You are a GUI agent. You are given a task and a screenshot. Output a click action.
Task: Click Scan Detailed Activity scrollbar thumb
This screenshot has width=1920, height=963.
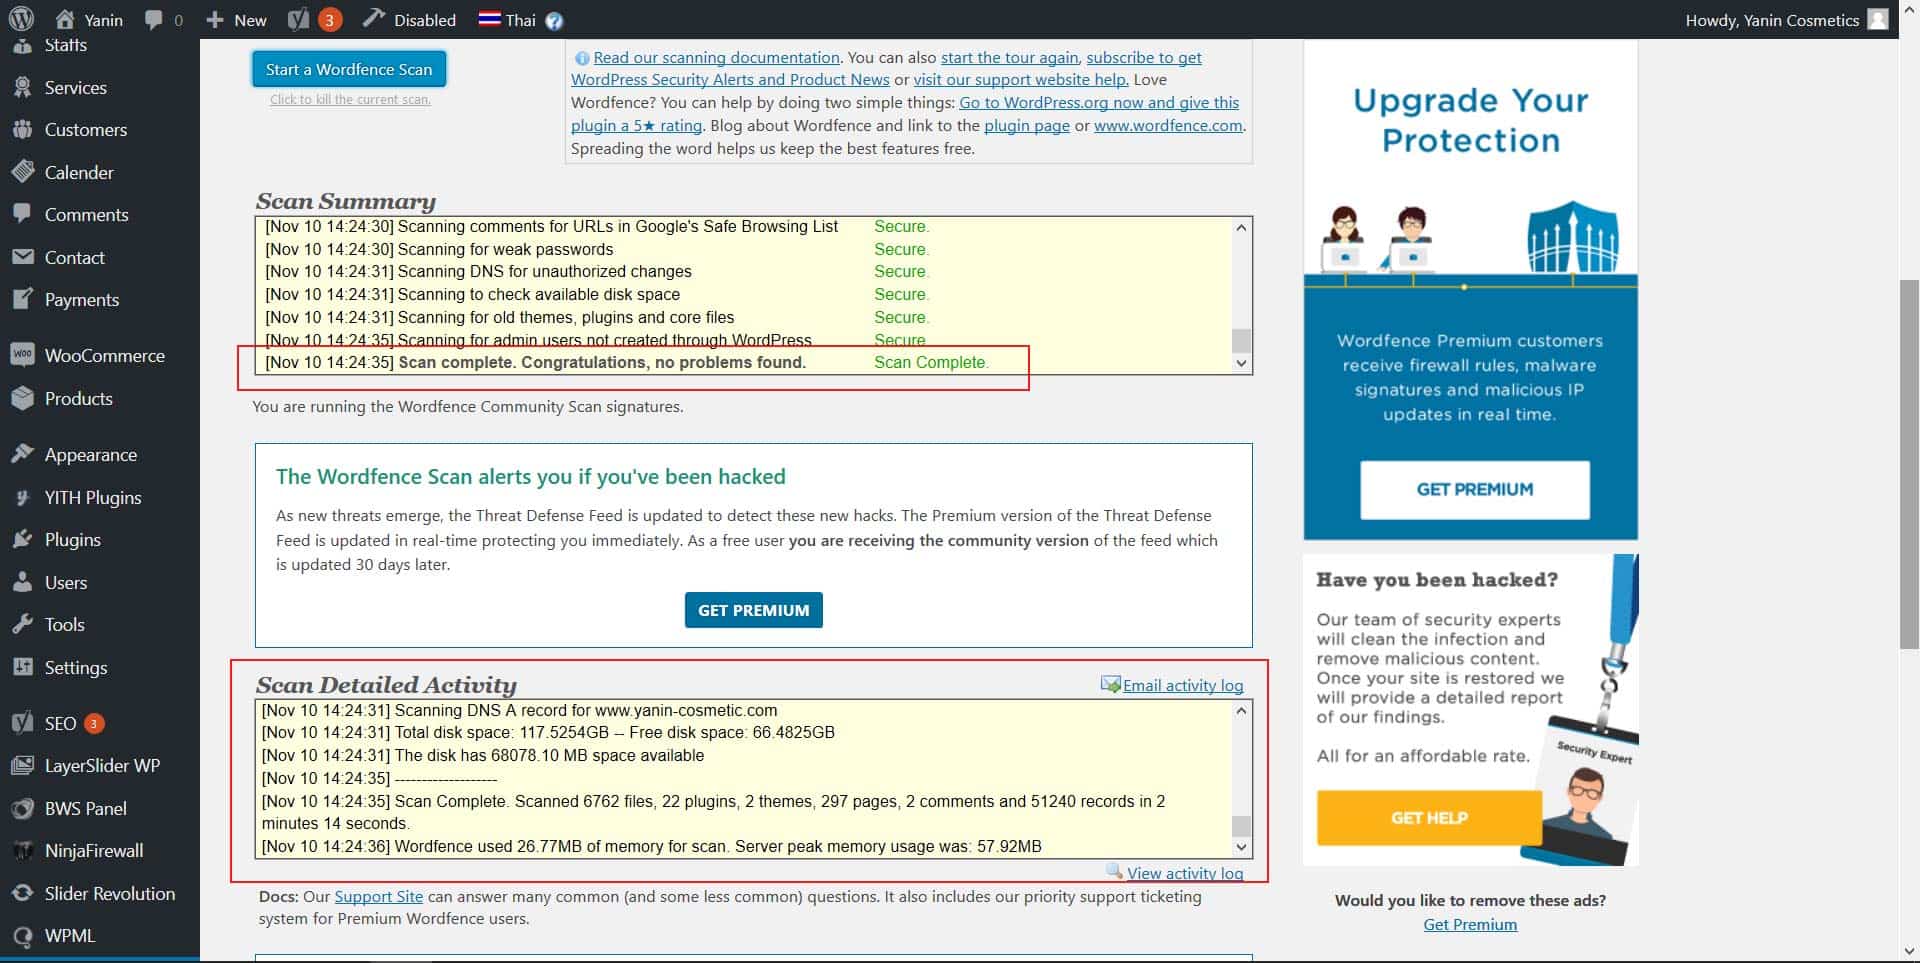click(1241, 826)
